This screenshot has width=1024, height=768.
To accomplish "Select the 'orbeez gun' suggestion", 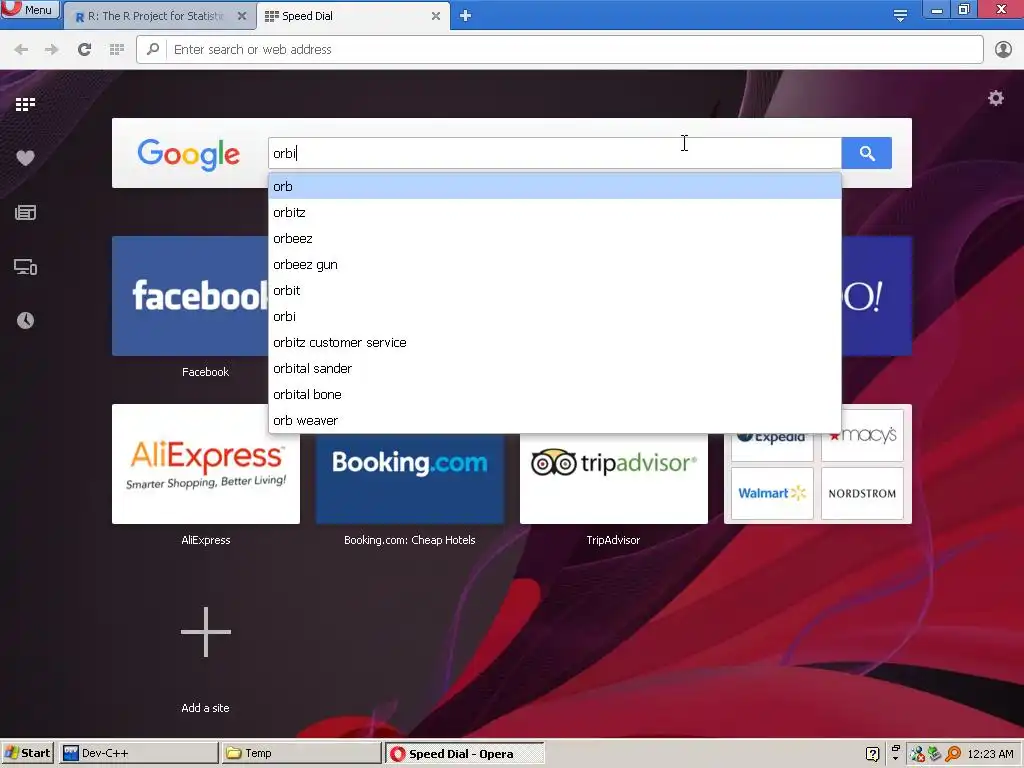I will (554, 265).
